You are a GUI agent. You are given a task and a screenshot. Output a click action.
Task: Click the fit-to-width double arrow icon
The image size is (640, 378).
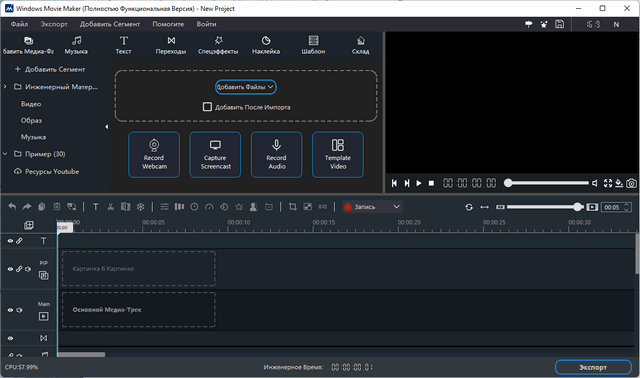pyautogui.click(x=484, y=207)
